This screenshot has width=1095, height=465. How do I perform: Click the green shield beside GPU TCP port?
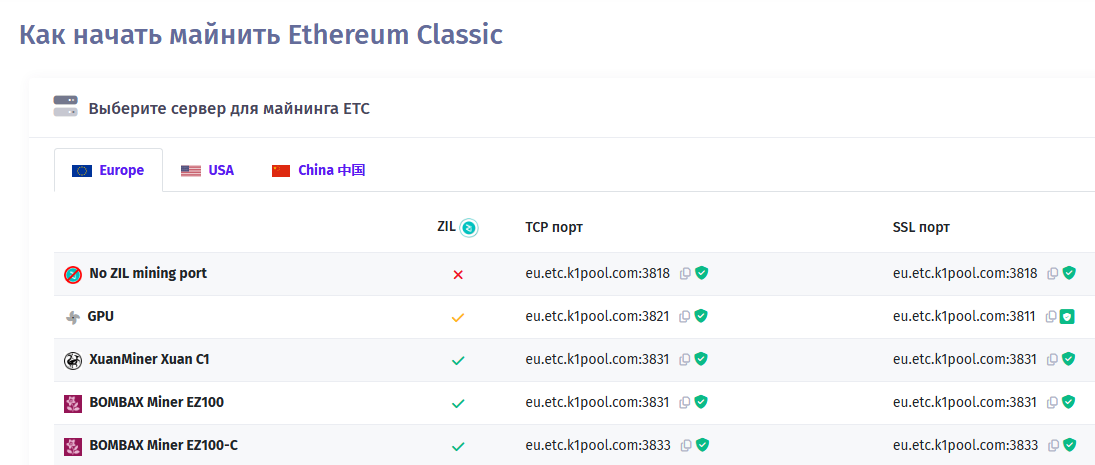701,316
